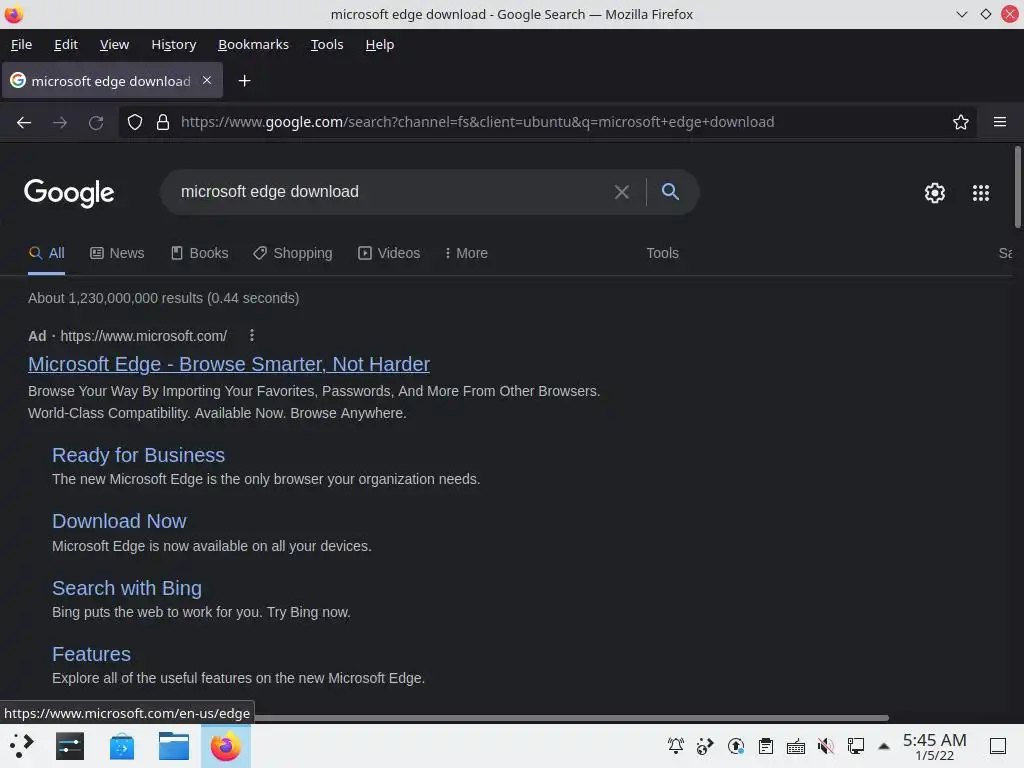The height and width of the screenshot is (768, 1024).
Task: Open the clipboard tray icon
Action: point(766,746)
